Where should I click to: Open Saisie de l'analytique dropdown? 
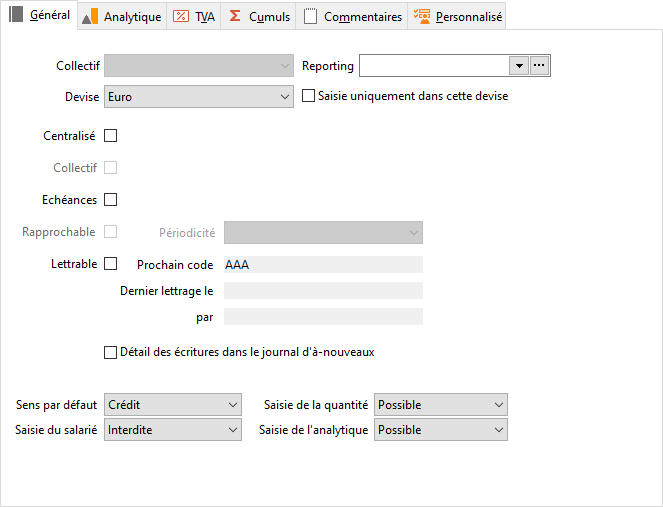[441, 430]
